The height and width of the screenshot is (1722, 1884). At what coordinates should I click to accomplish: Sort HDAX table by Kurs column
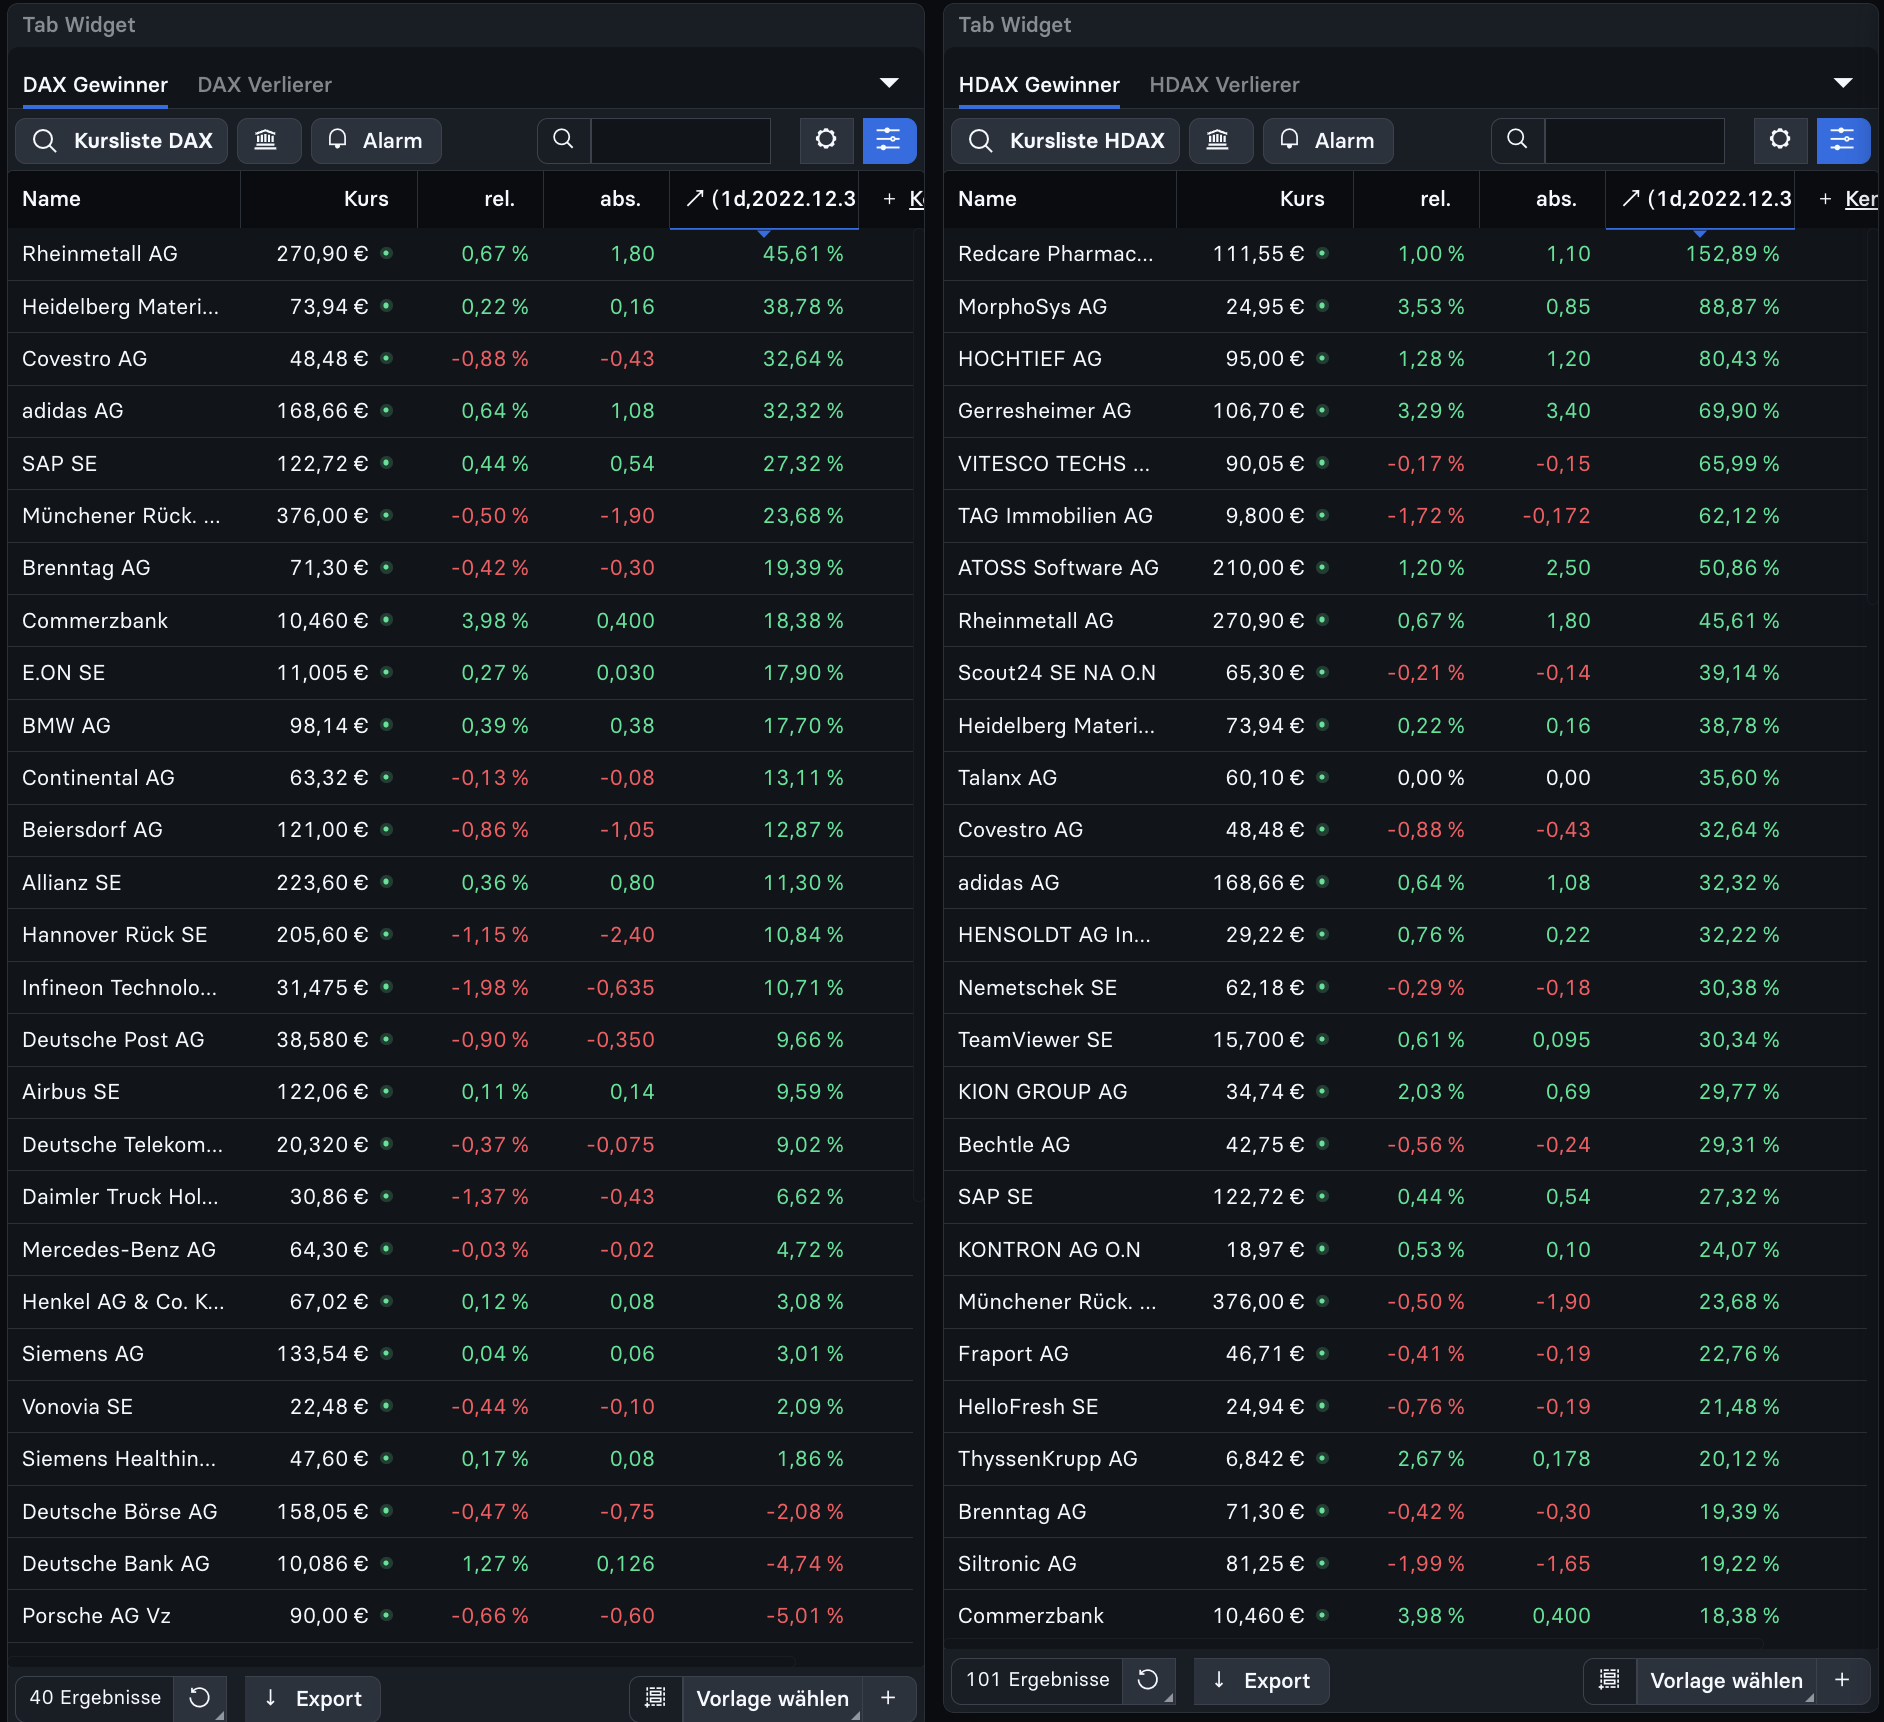point(1265,199)
